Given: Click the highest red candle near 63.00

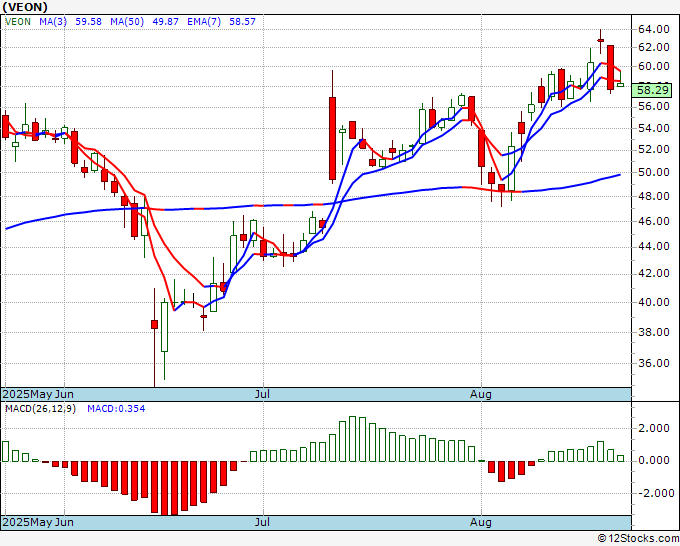Looking at the screenshot, I should [x=601, y=40].
